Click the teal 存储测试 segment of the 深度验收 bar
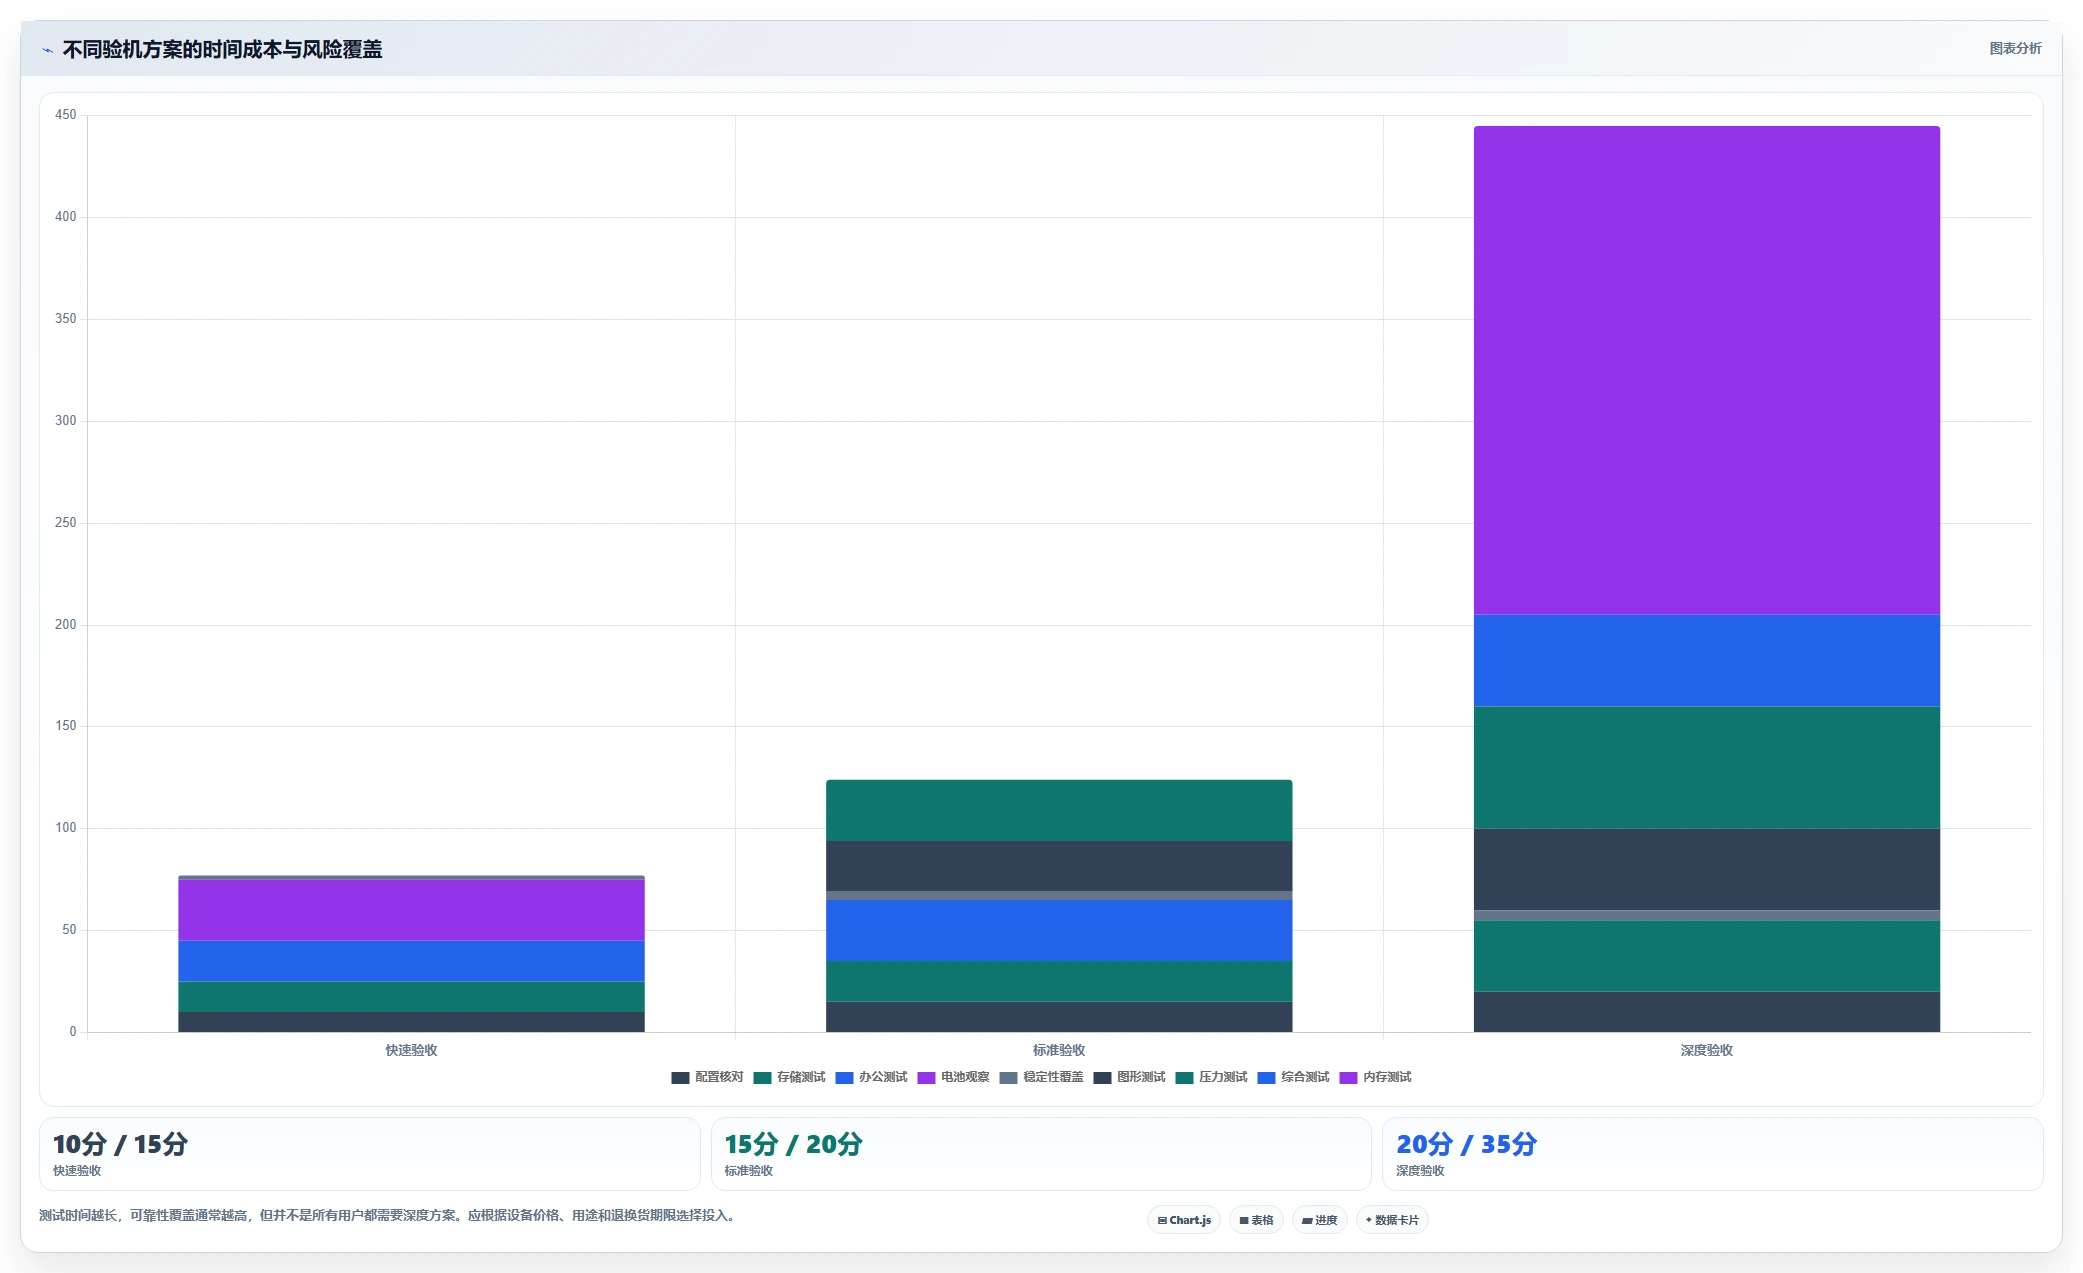 [1707, 956]
